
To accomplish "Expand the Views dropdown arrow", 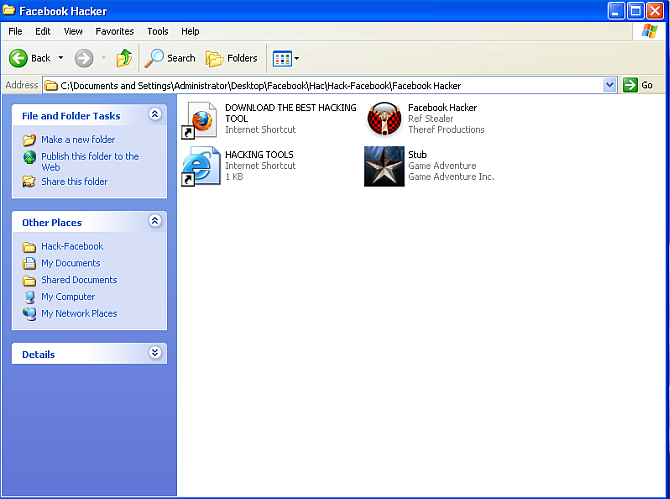I will click(297, 59).
